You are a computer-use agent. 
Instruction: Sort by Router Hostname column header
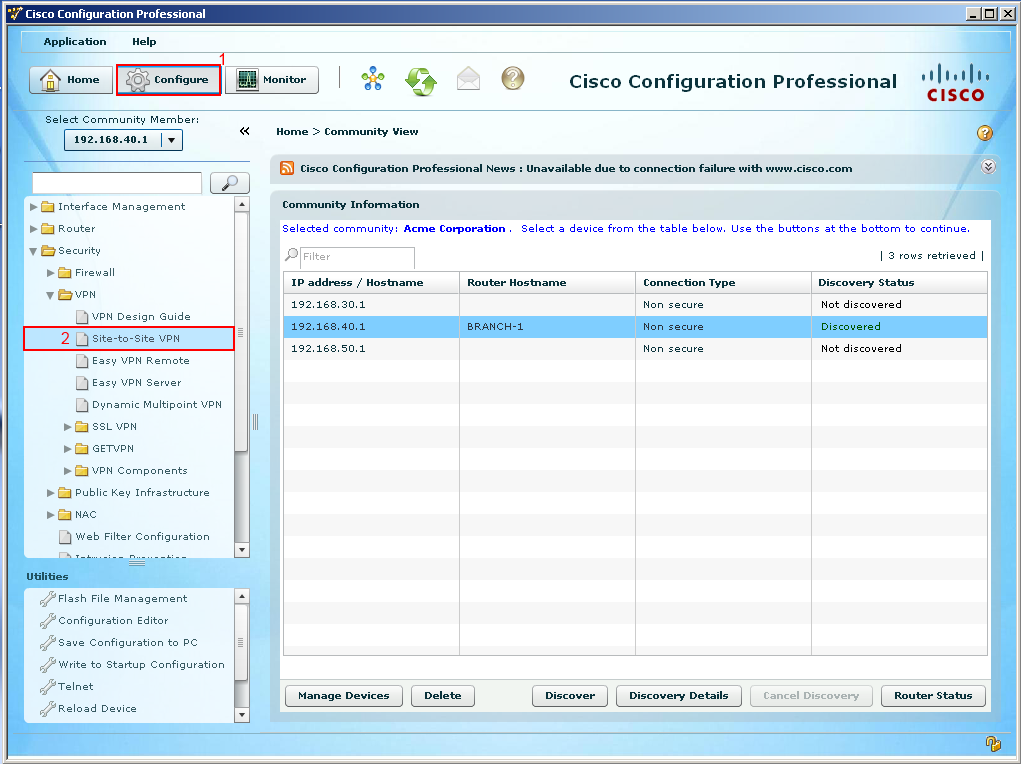547,283
